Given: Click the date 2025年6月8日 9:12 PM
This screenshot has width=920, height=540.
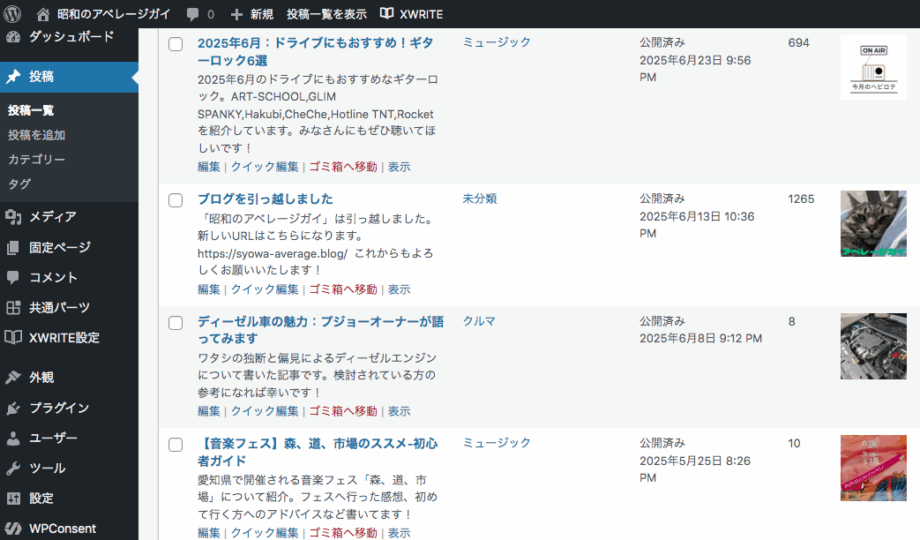Looking at the screenshot, I should (701, 338).
